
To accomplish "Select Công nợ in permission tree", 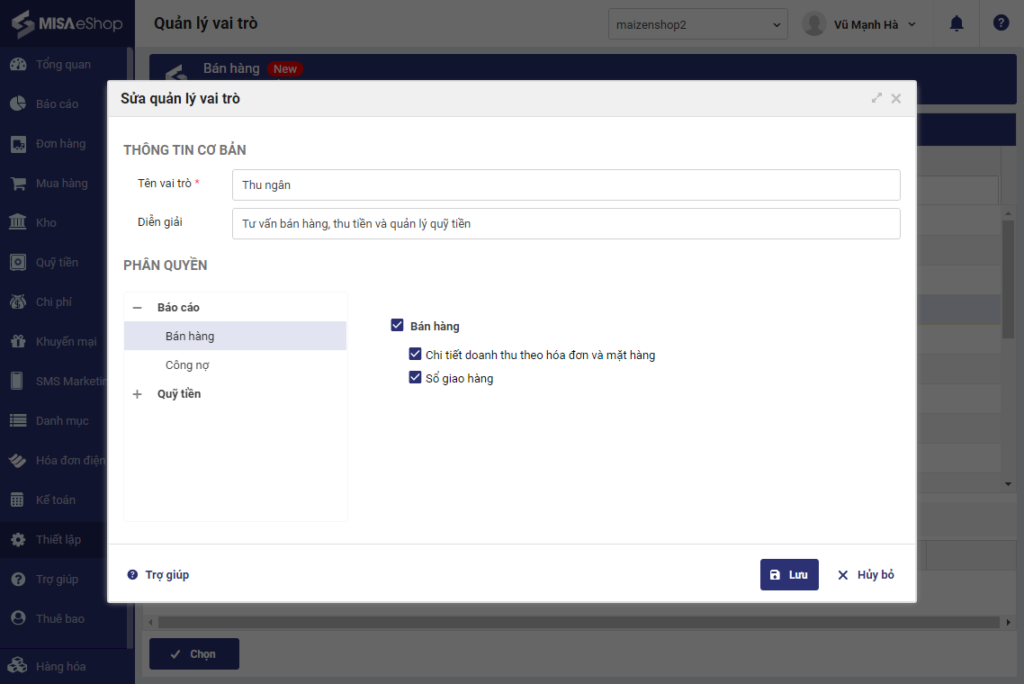I will click(x=187, y=365).
